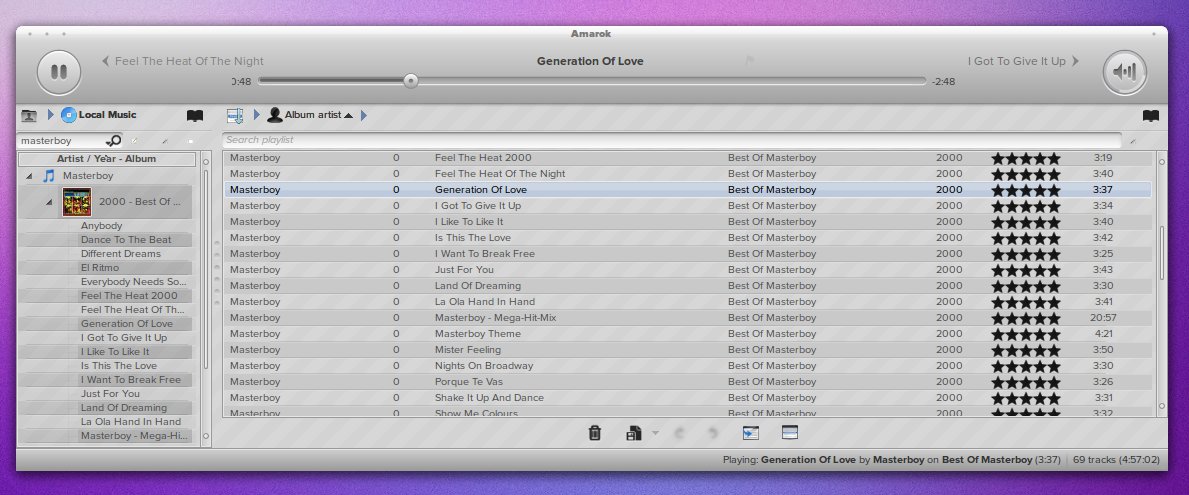Select Anybody in the collection tree
The height and width of the screenshot is (495, 1189).
[x=102, y=226]
